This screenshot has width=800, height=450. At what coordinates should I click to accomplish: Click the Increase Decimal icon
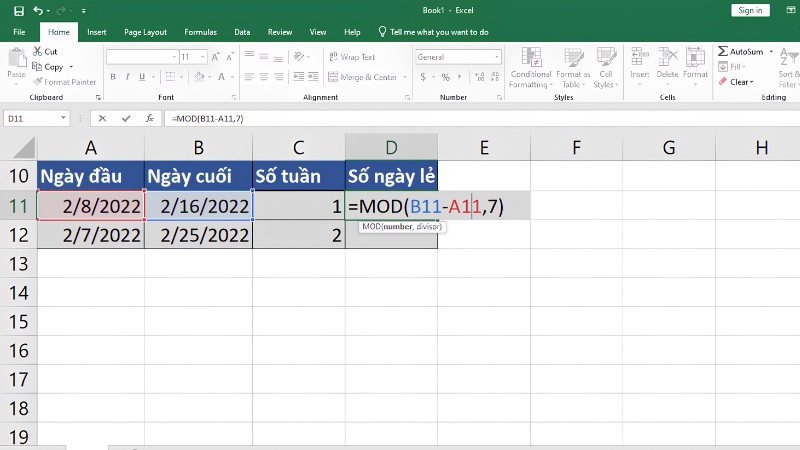click(480, 77)
